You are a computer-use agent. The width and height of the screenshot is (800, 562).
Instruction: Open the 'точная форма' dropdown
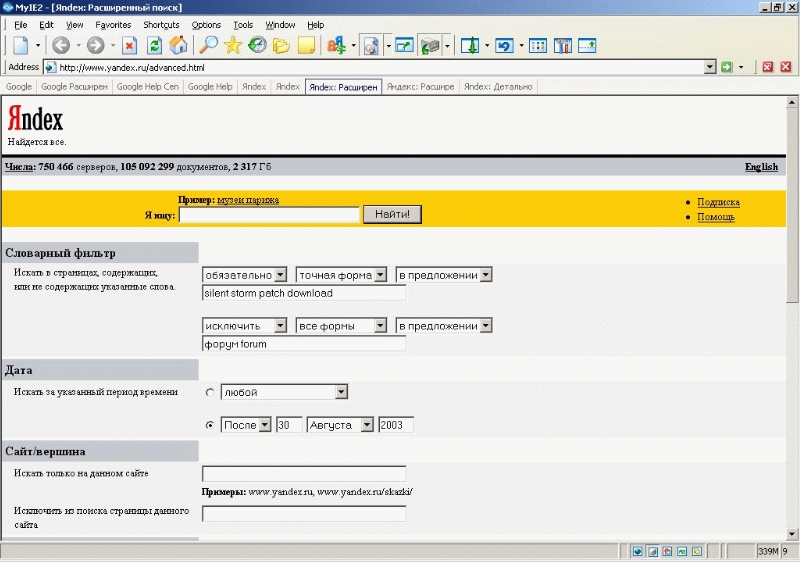[x=341, y=275]
